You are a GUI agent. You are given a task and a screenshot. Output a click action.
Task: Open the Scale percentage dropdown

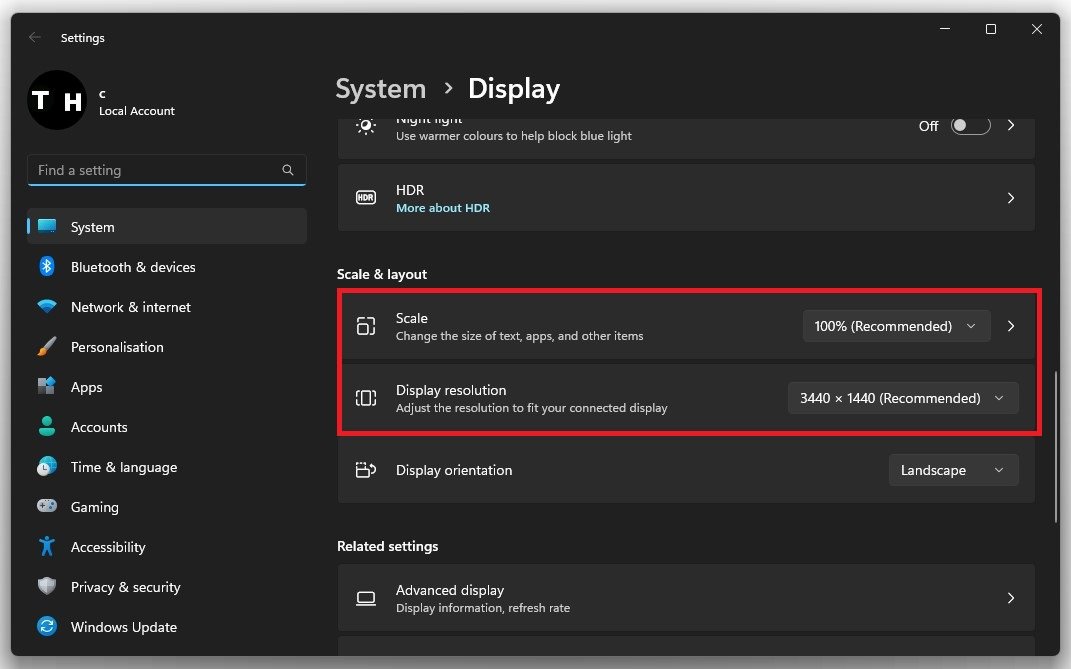point(896,326)
